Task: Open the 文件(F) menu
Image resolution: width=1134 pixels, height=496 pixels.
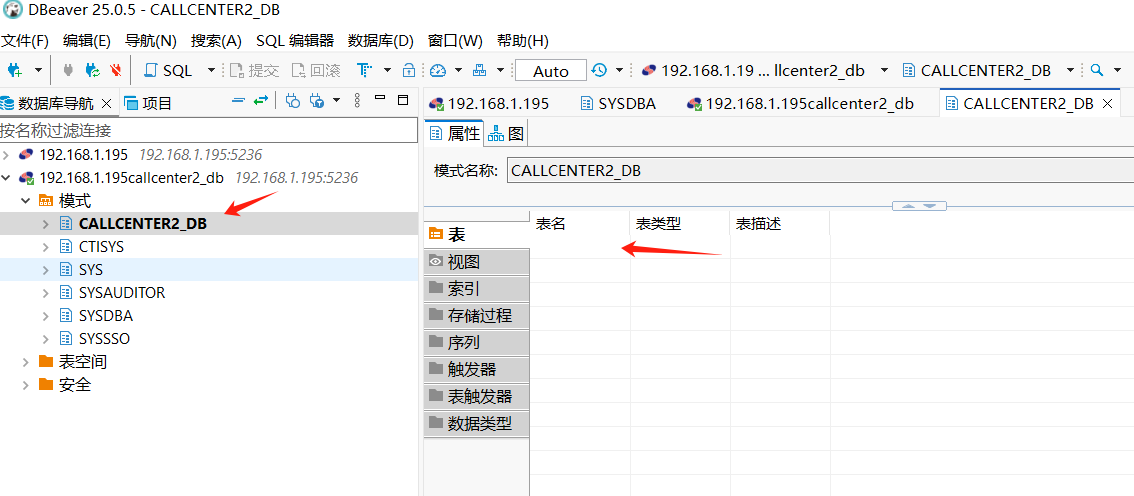Action: click(x=25, y=40)
